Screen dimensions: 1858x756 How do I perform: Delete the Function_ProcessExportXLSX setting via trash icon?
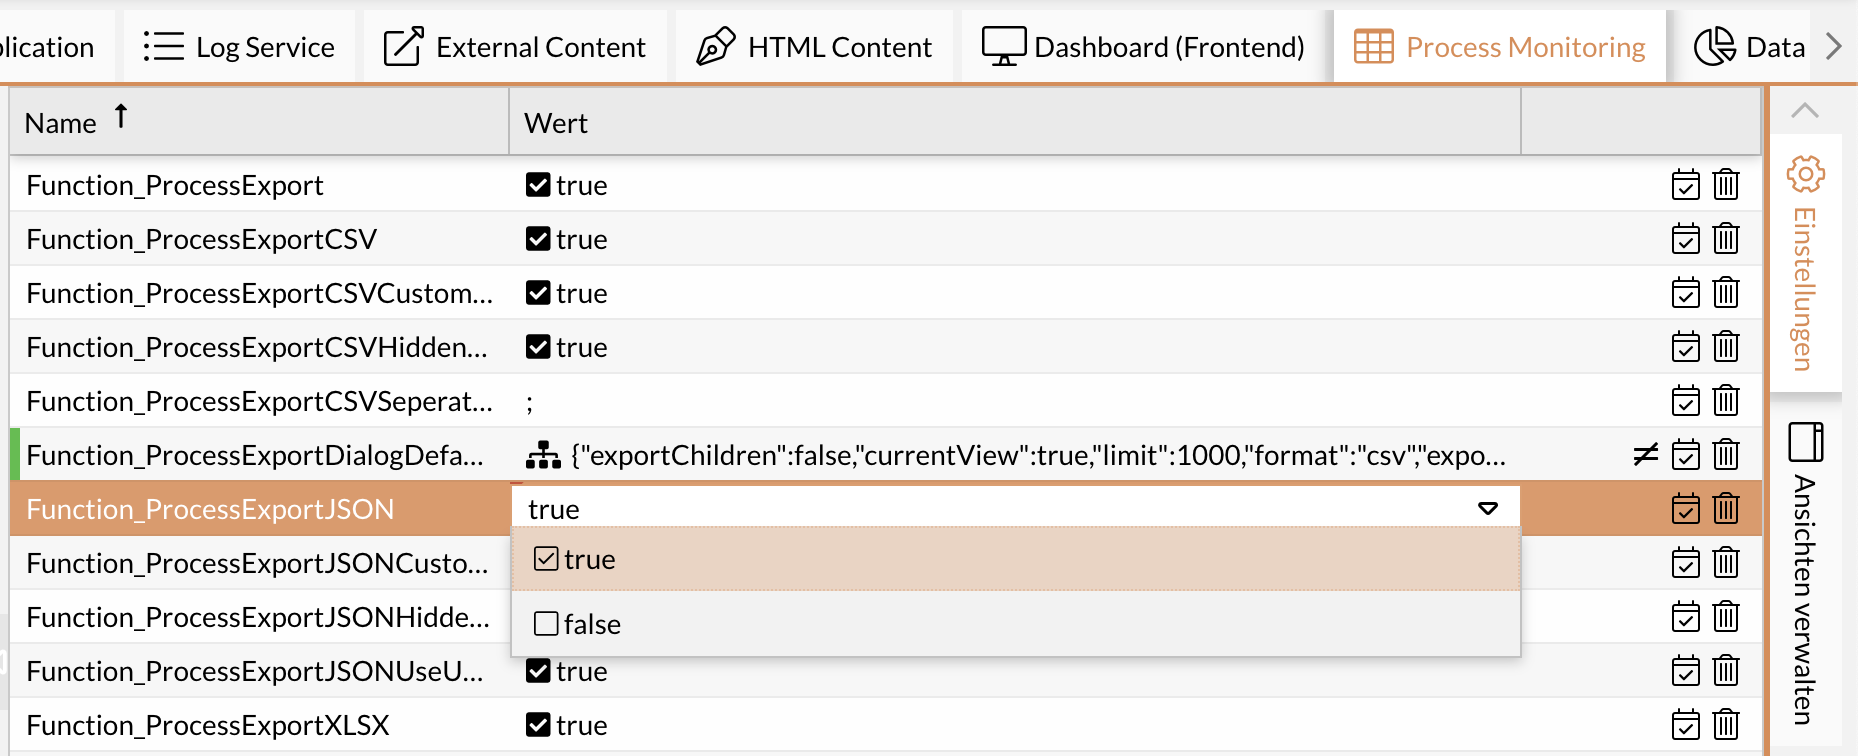coord(1726,725)
